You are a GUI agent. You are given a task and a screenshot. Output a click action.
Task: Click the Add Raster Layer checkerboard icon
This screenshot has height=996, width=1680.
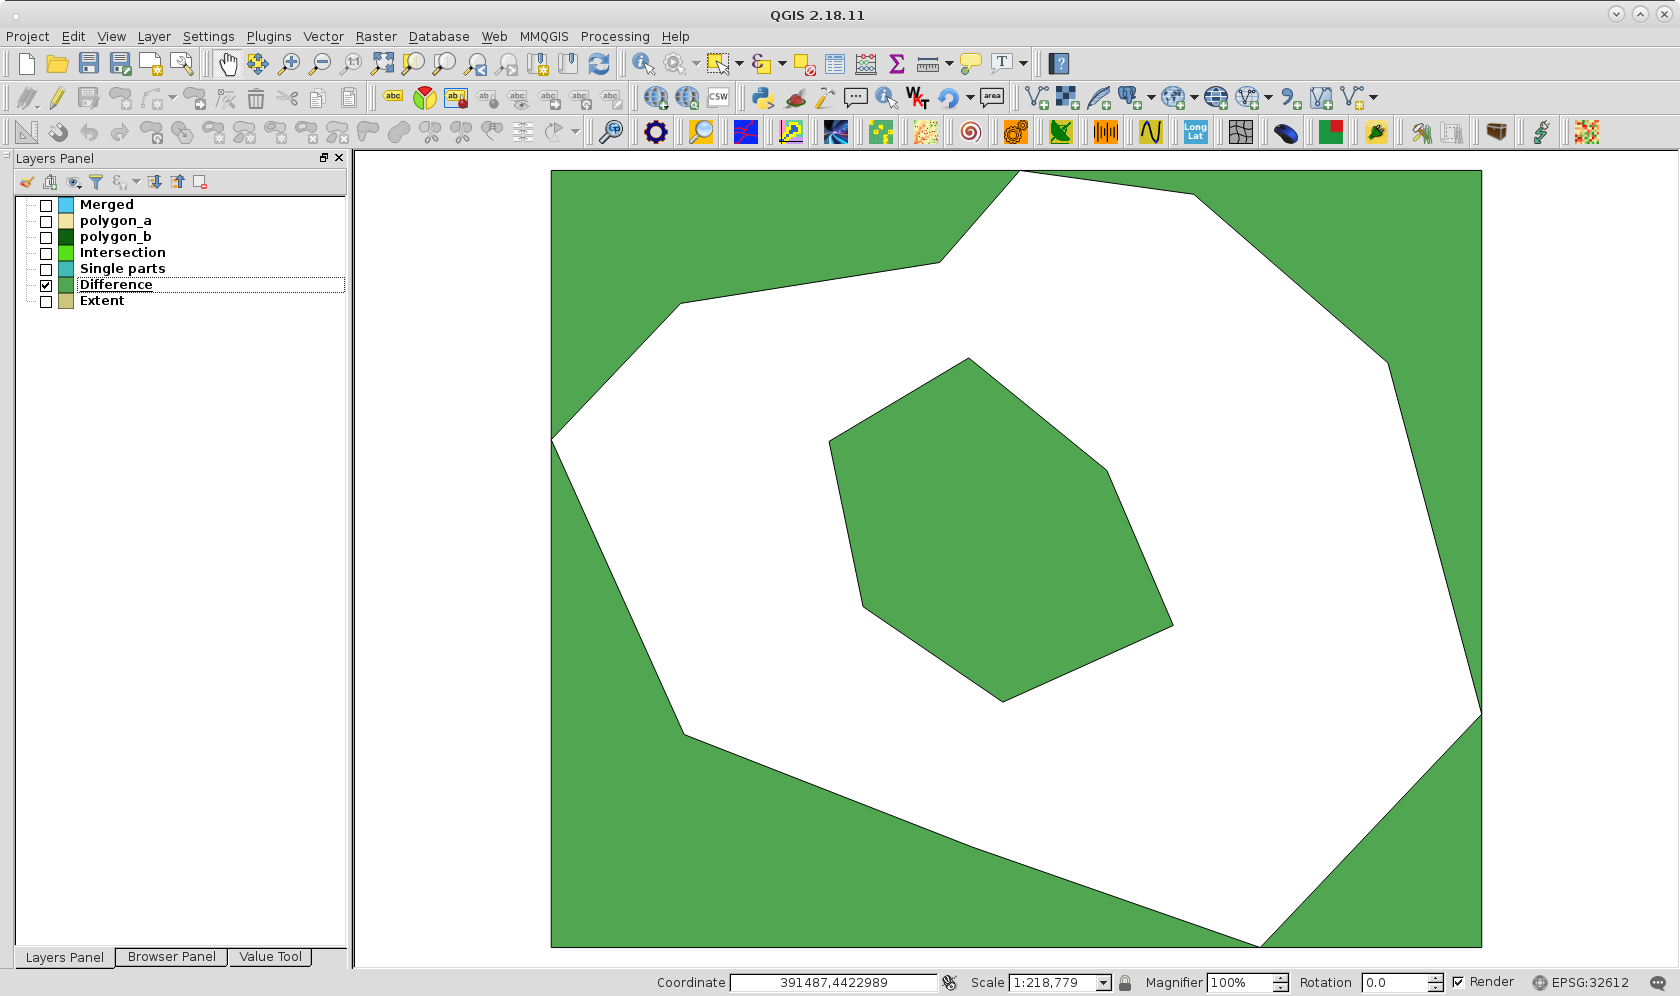(x=1068, y=98)
